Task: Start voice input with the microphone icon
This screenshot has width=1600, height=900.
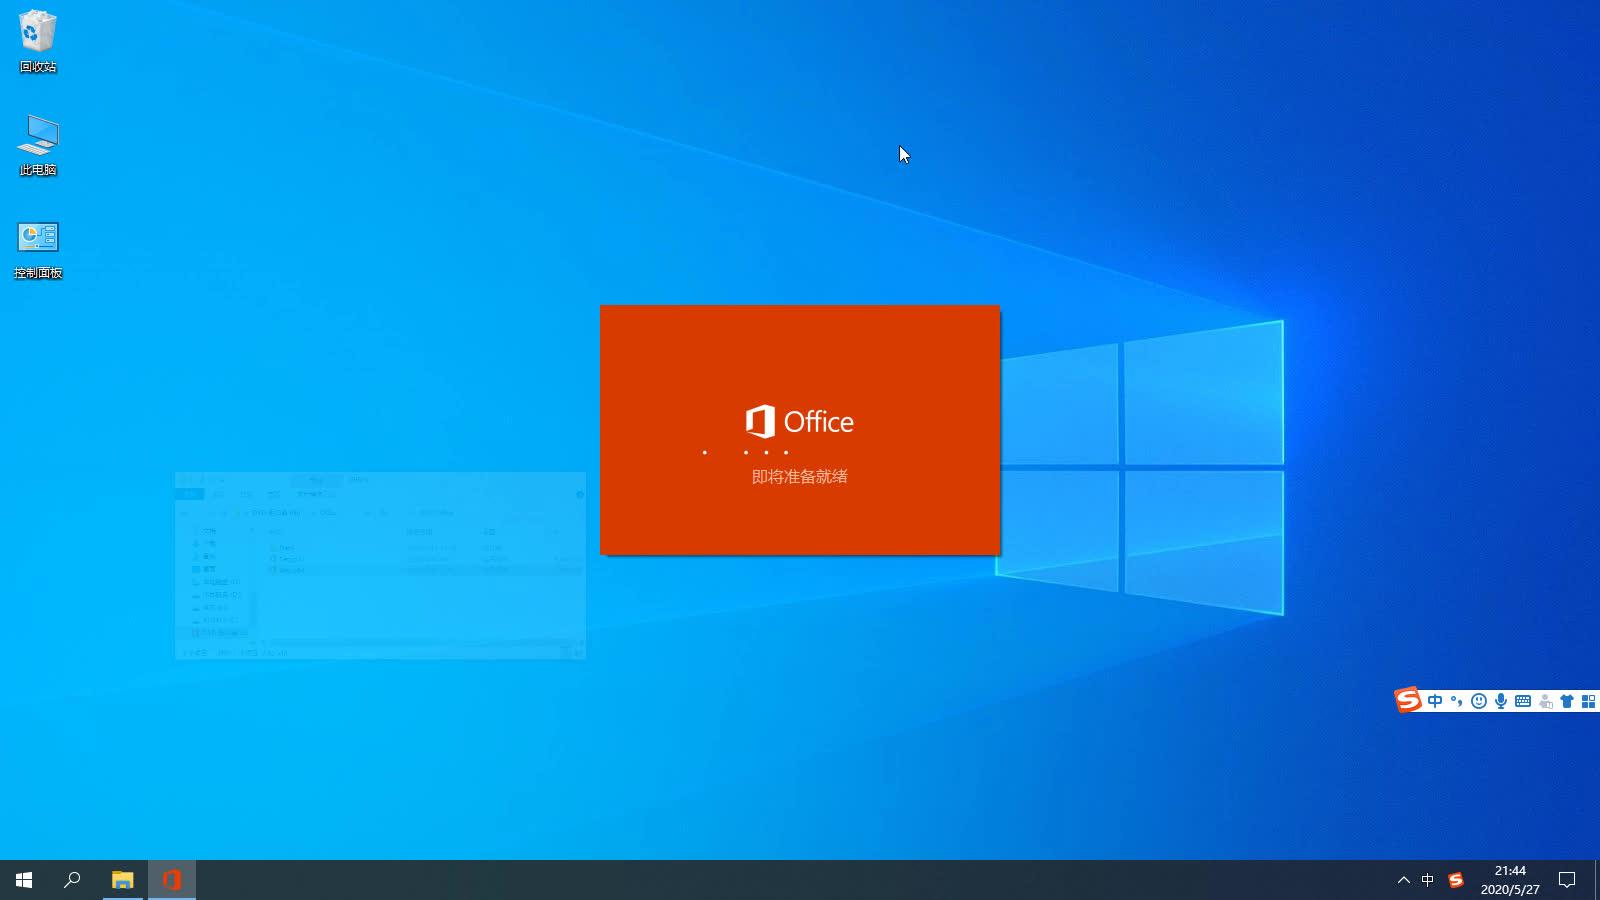Action: (1501, 701)
